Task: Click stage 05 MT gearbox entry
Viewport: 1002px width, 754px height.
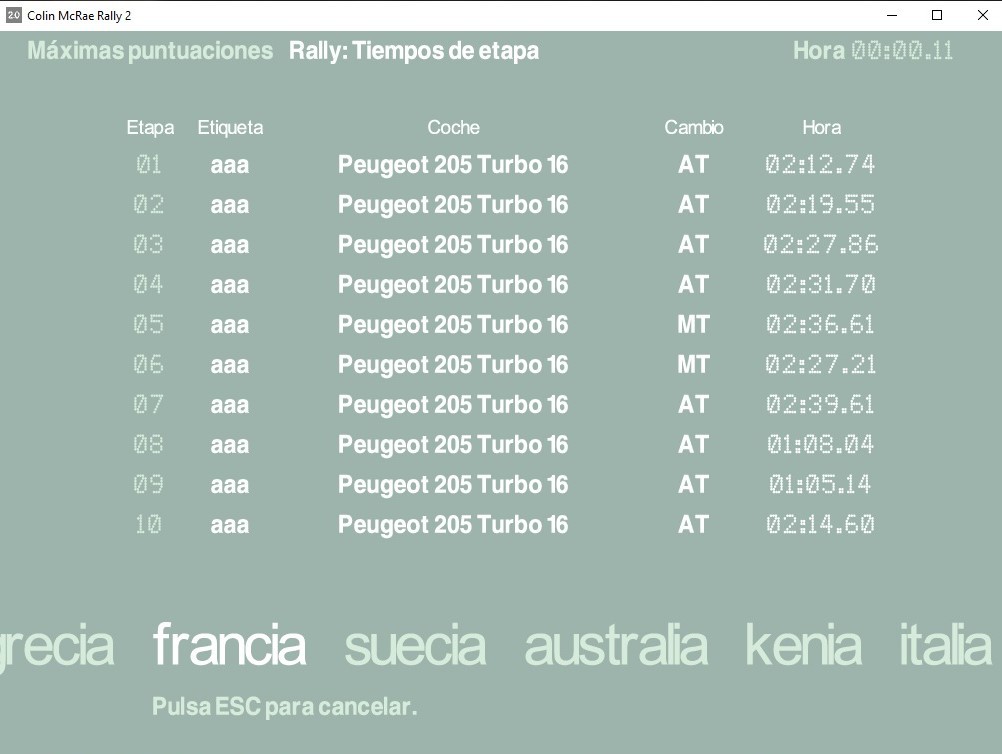Action: click(x=693, y=324)
